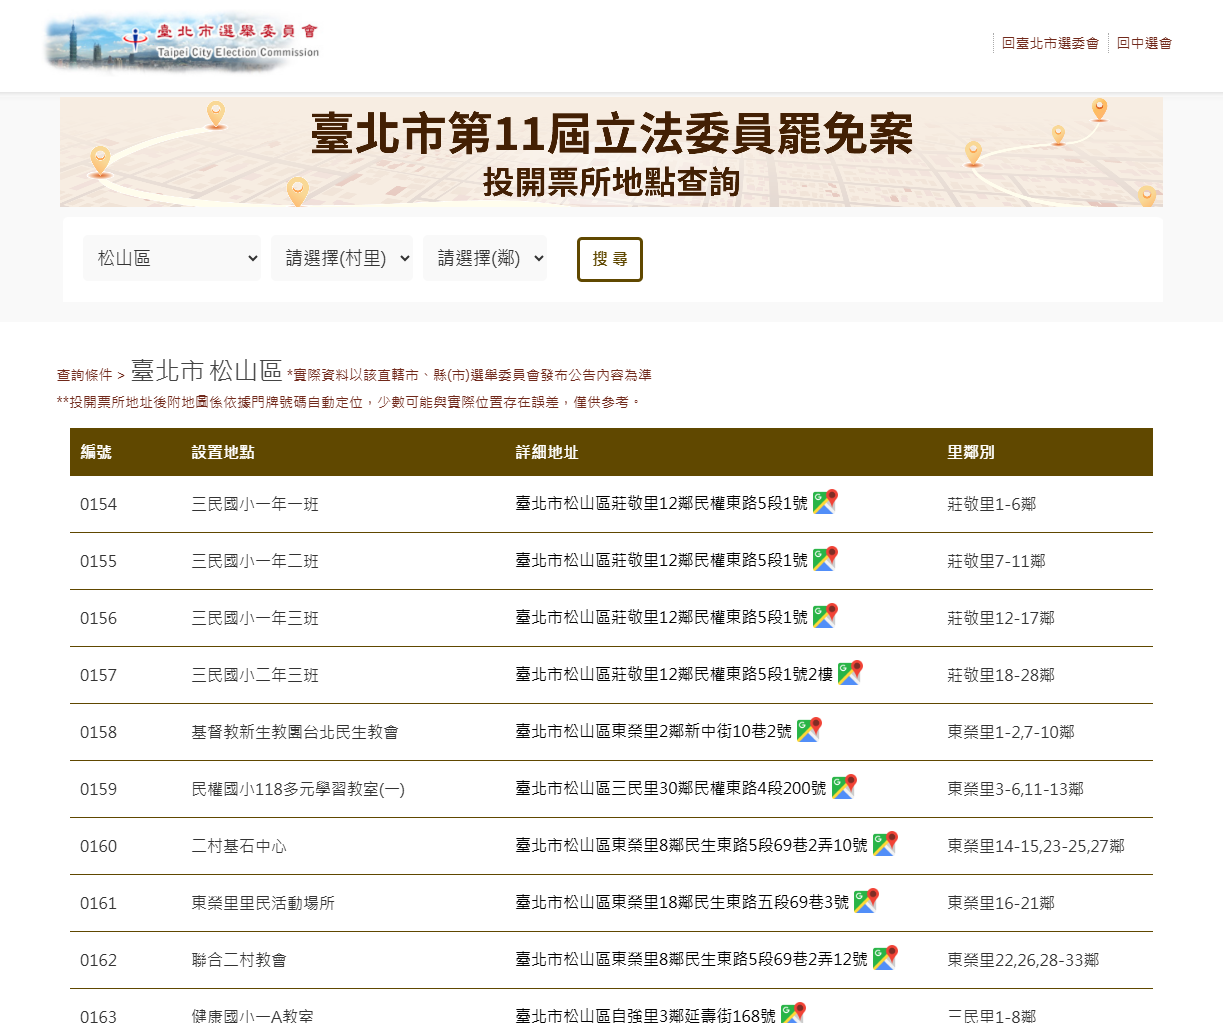View map for 基督教新生教團台北民生教會 address
Viewport: 1223px width, 1023px height.
point(808,730)
